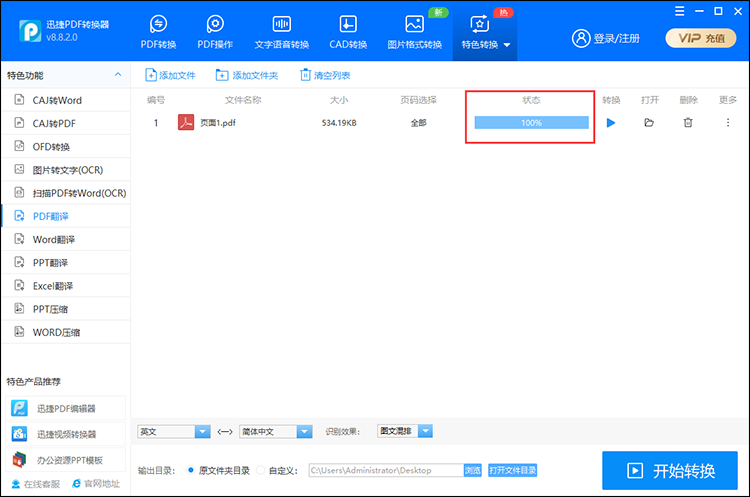750x497 pixels.
Task: Click the 在线客服 link
Action: (x=36, y=484)
